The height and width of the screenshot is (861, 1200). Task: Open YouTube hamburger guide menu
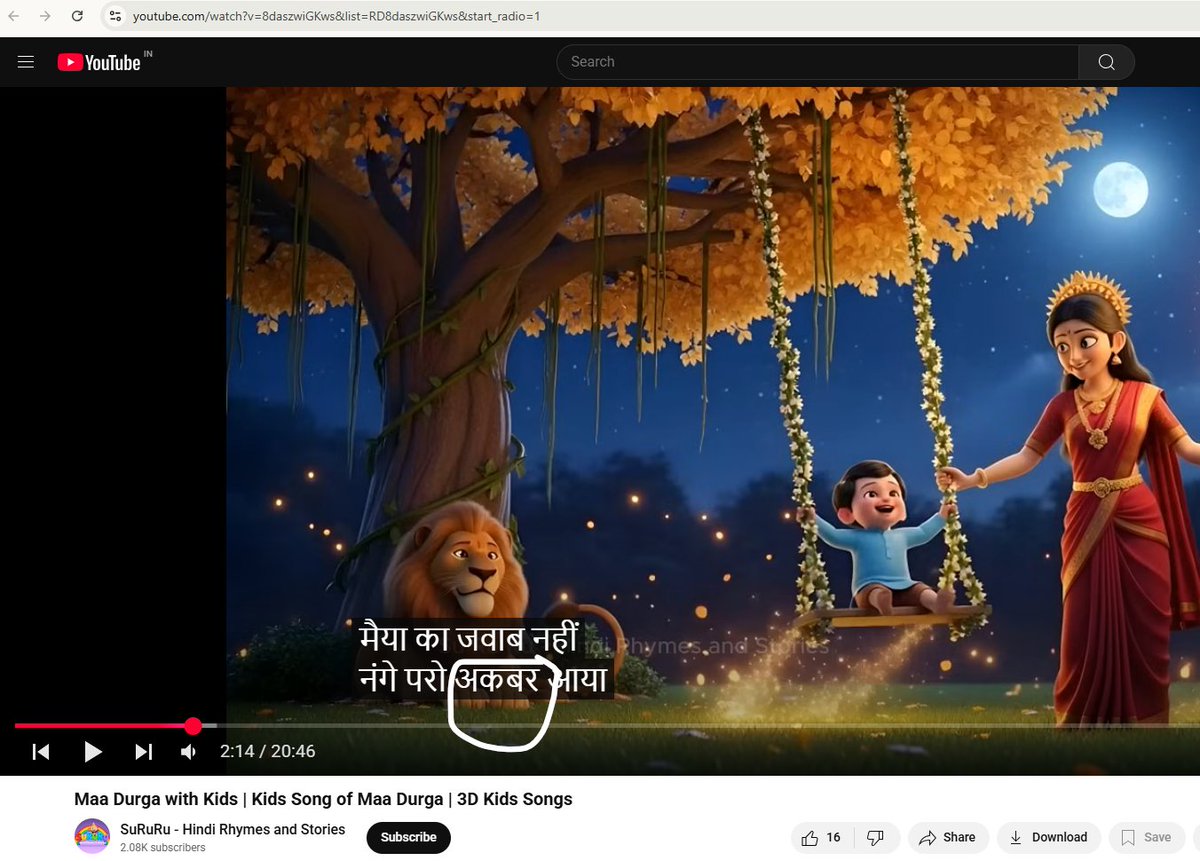tap(26, 62)
